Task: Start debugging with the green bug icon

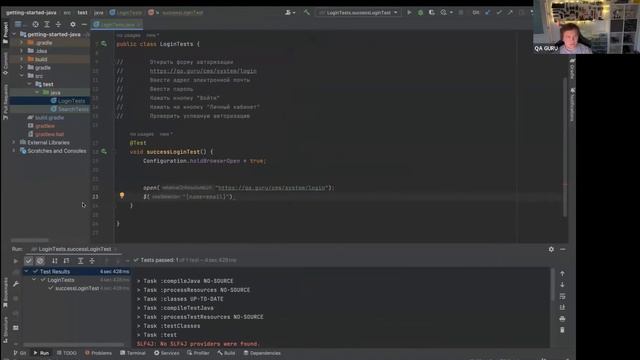Action: click(x=420, y=13)
